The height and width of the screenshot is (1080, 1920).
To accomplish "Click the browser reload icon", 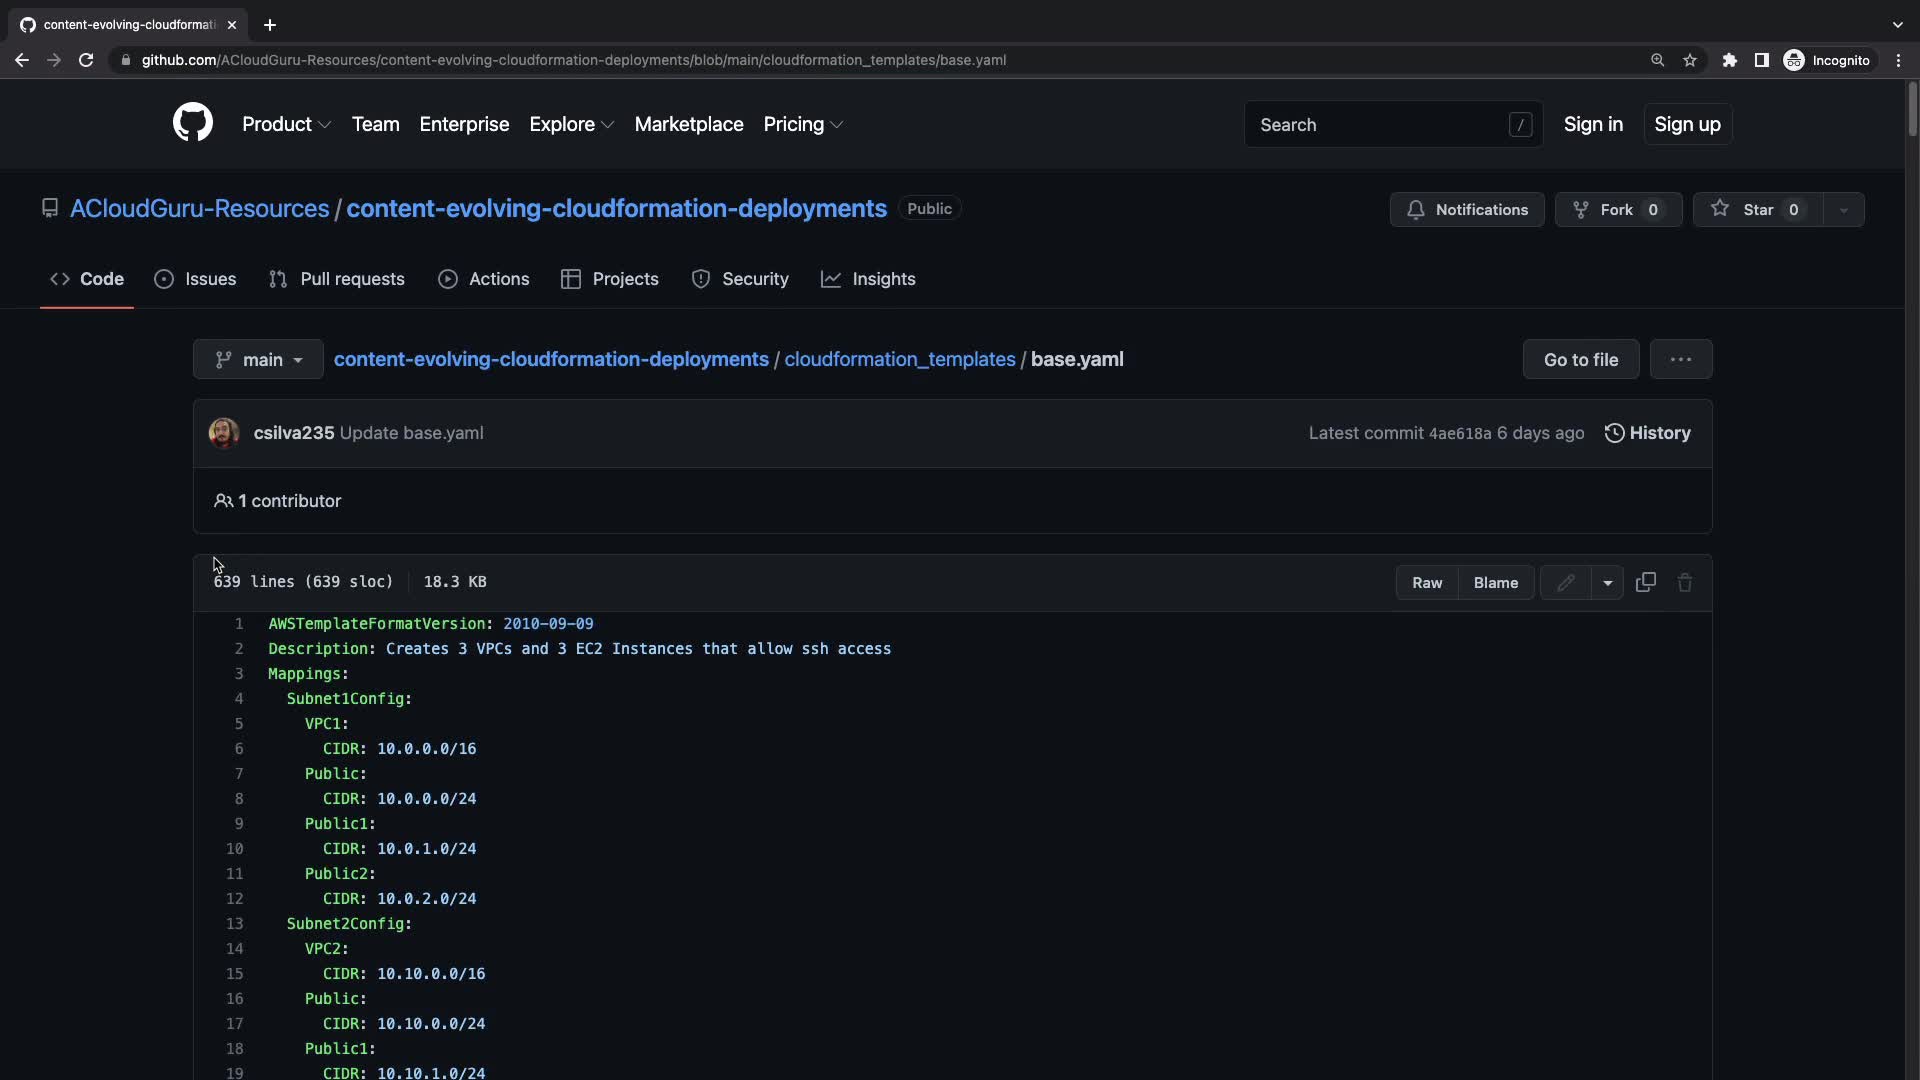I will [86, 60].
